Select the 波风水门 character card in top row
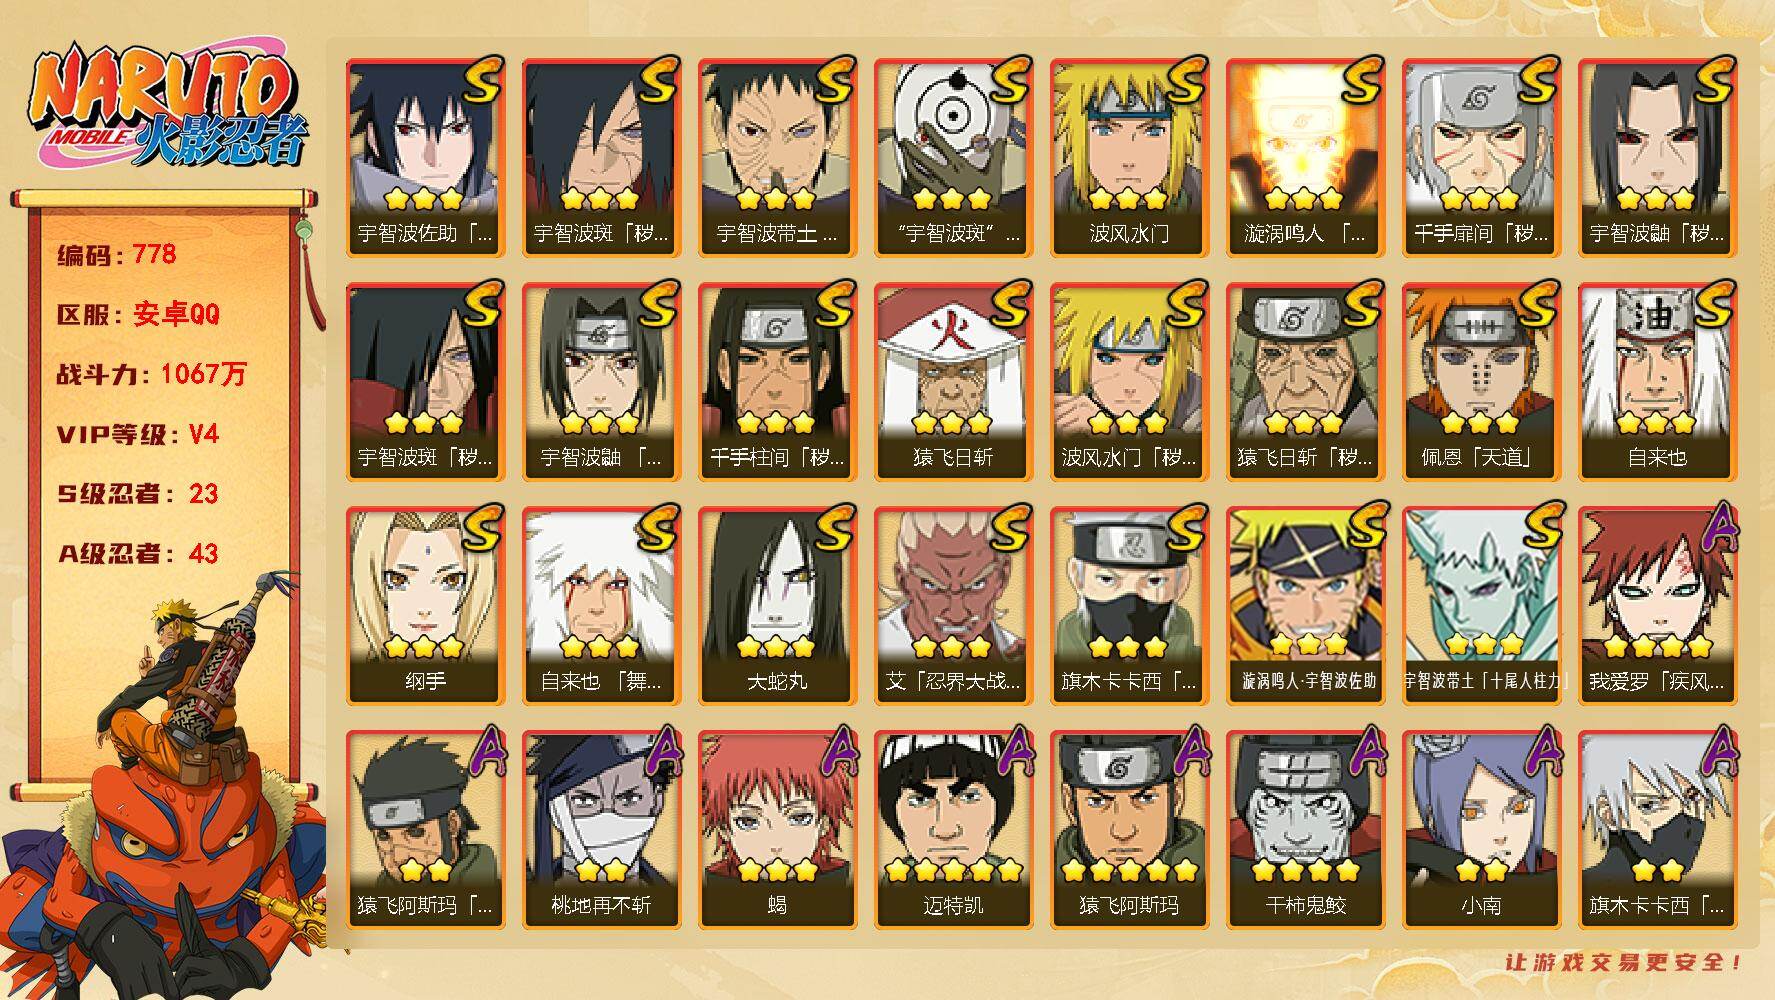 [1129, 158]
